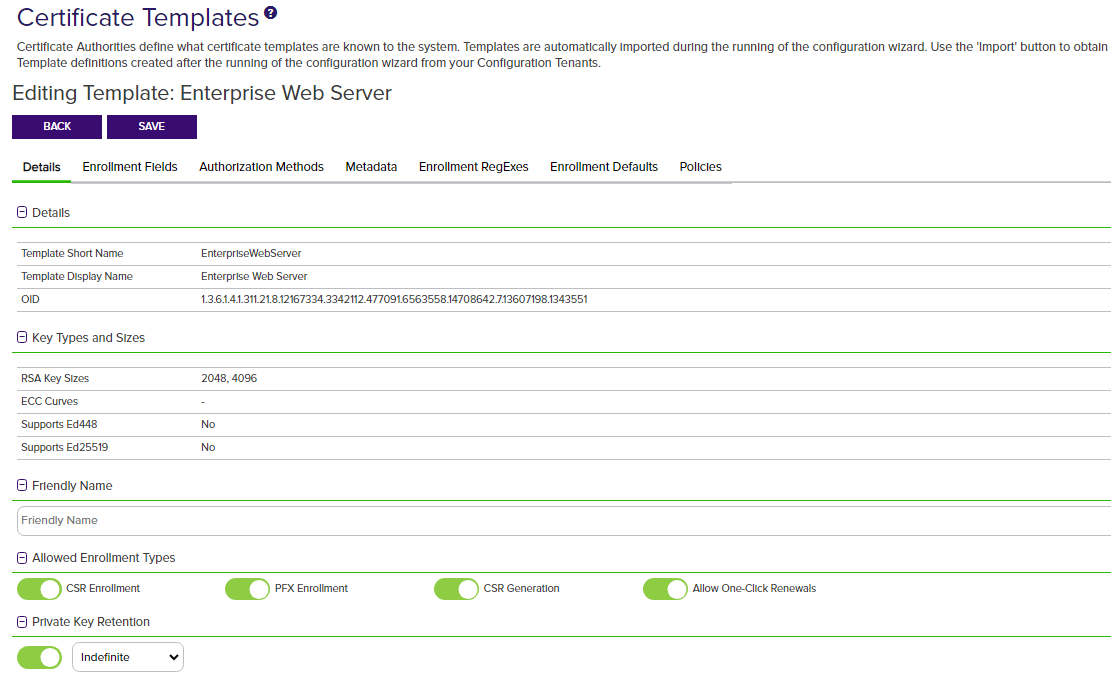Collapse Allowed Enrollment Types section
The height and width of the screenshot is (676, 1111).
tap(22, 558)
